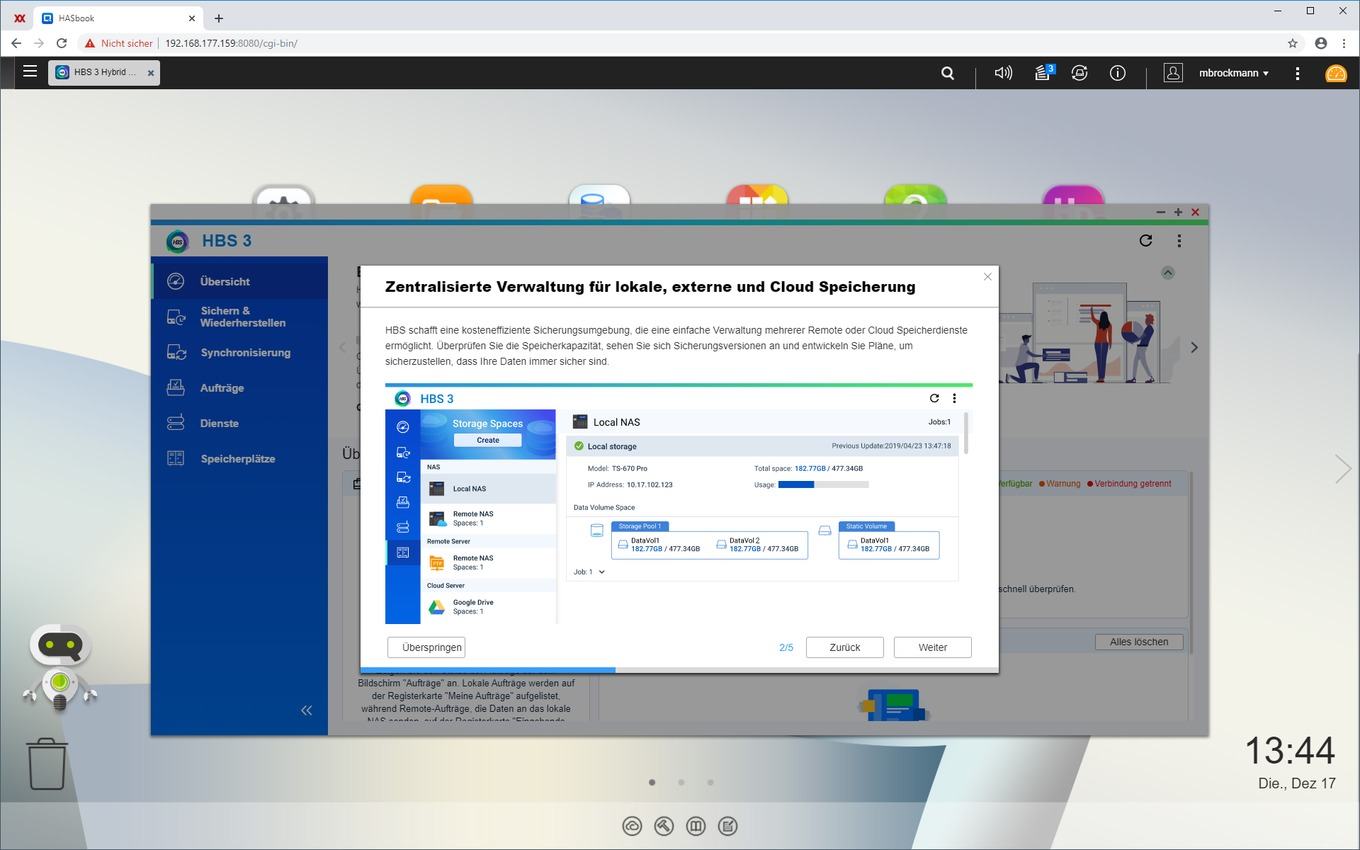Viewport: 1360px width, 850px height.
Task: Open the desktop trash bin
Action: pos(47,765)
